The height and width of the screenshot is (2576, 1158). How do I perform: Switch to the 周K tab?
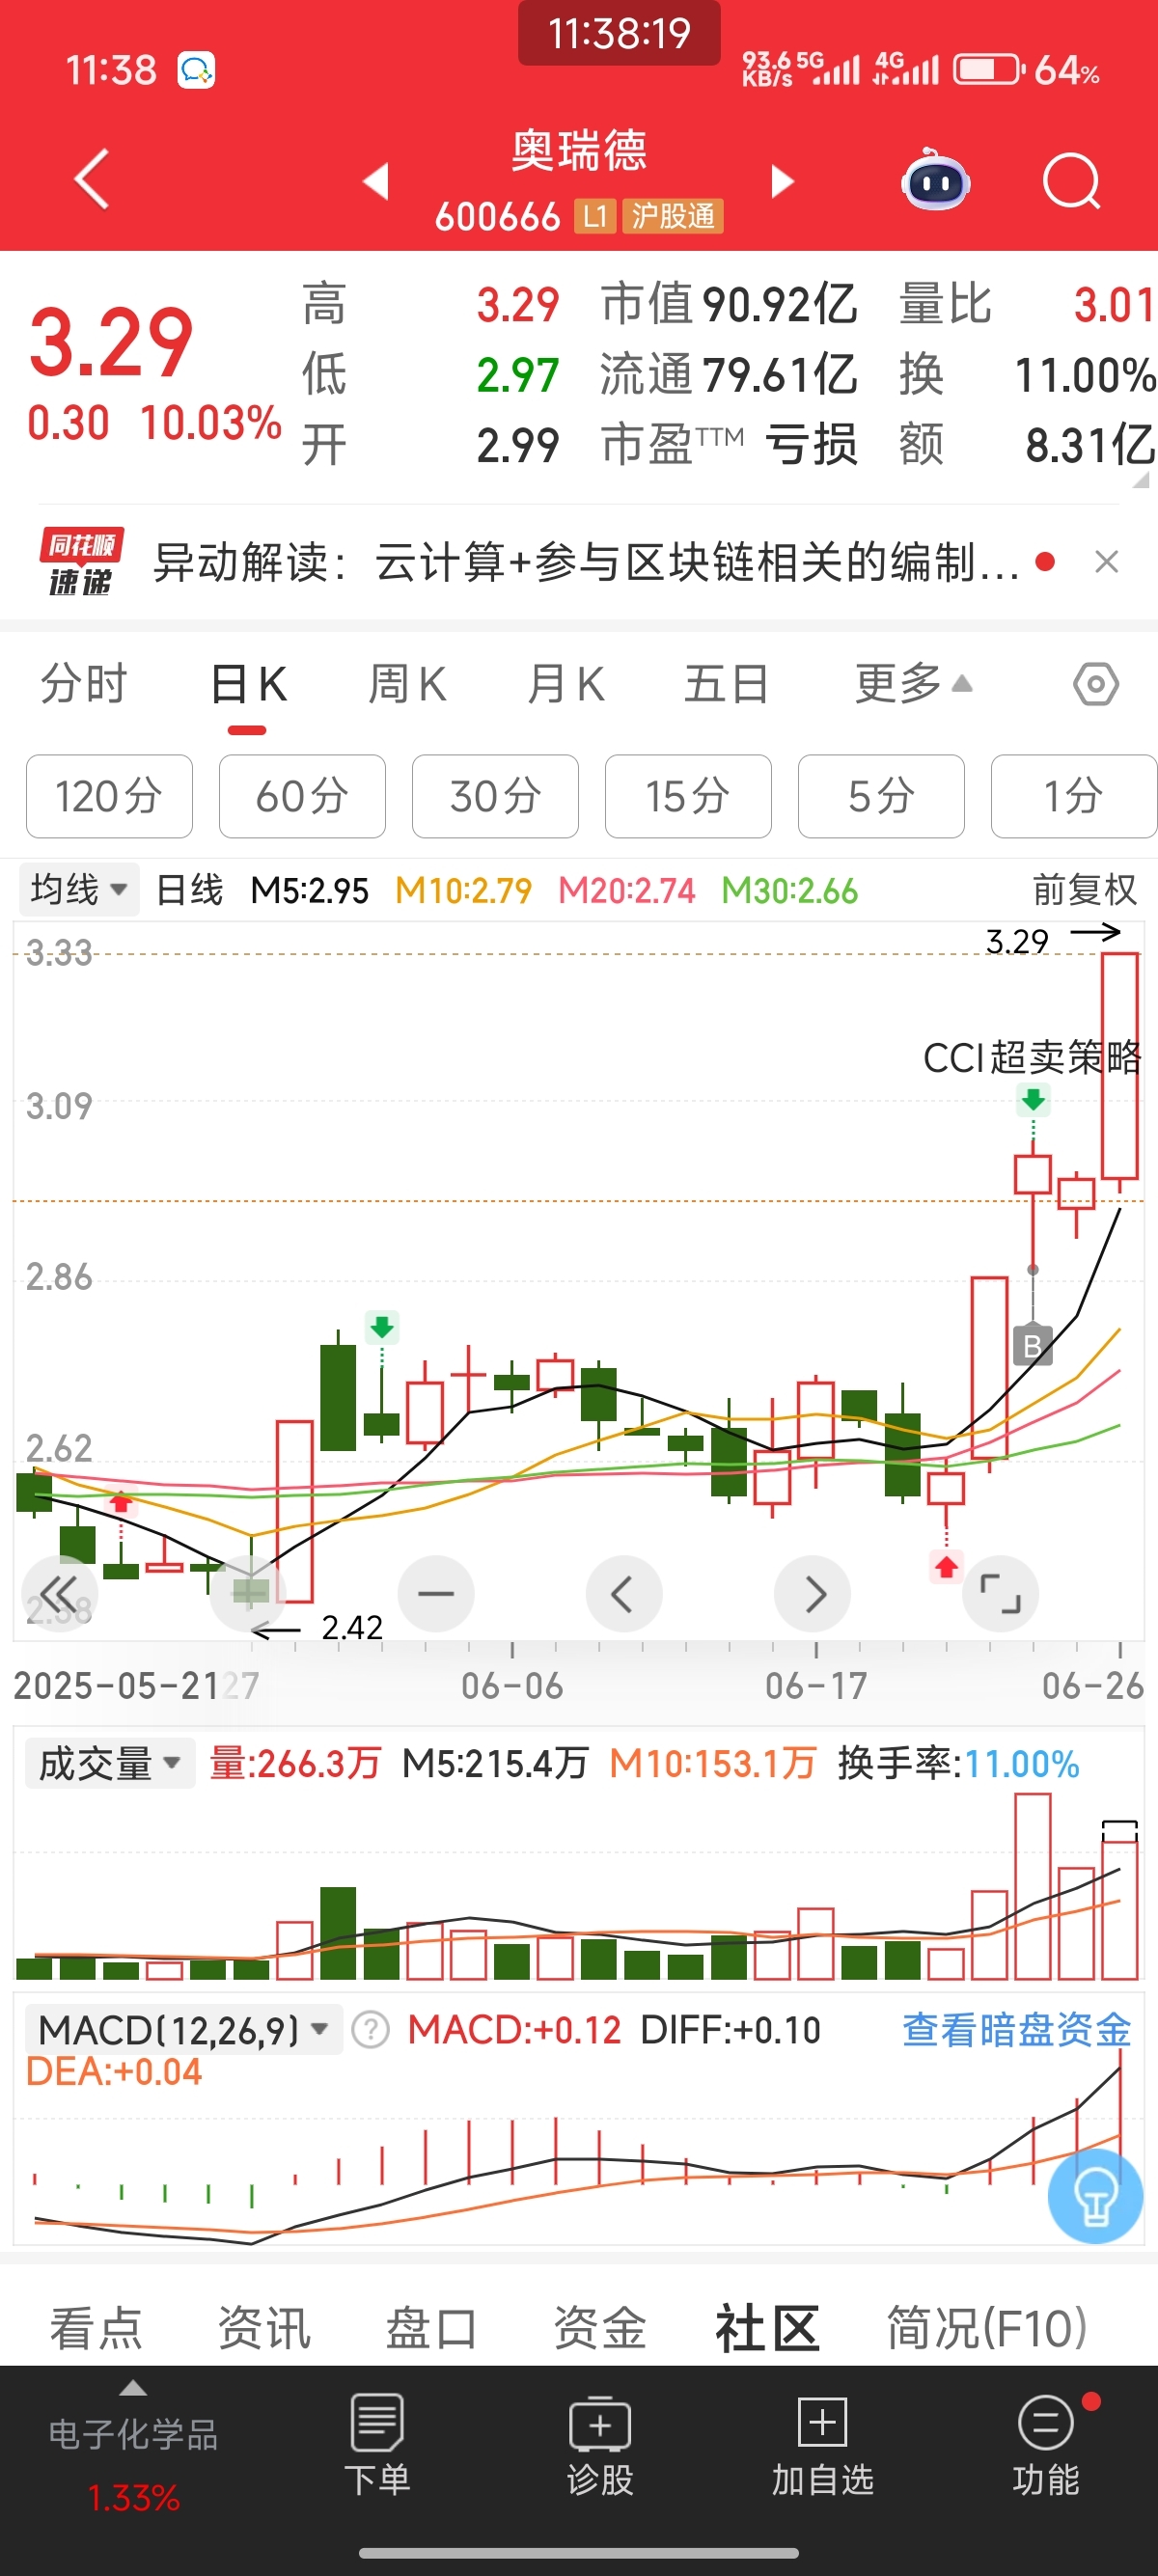[x=407, y=685]
